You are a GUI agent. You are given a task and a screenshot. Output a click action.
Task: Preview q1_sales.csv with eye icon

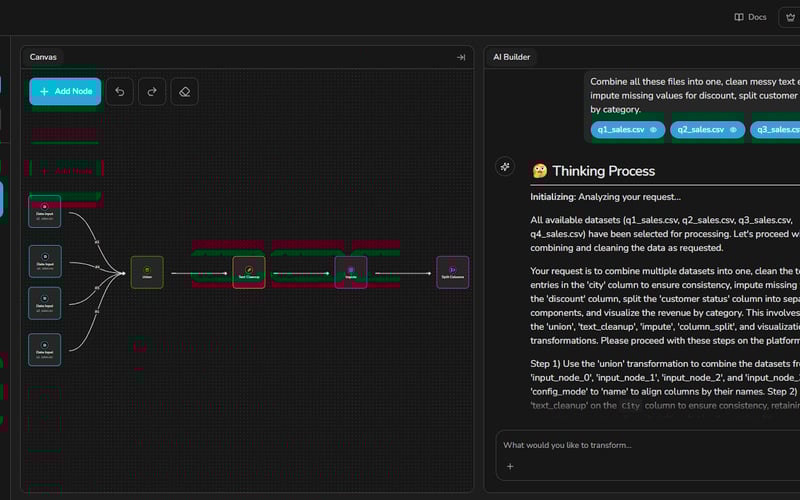pos(653,130)
